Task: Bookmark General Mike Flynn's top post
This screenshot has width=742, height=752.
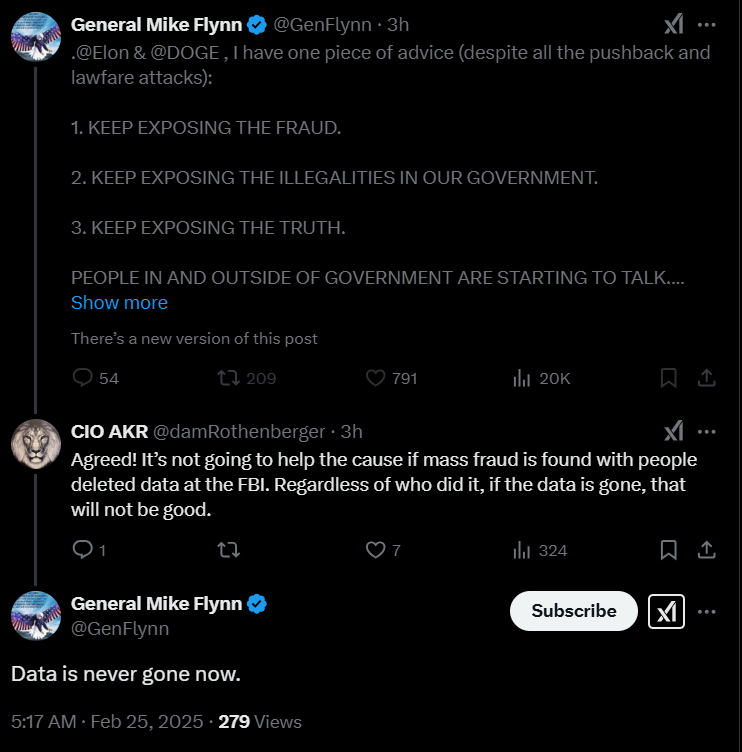Action: [x=669, y=378]
